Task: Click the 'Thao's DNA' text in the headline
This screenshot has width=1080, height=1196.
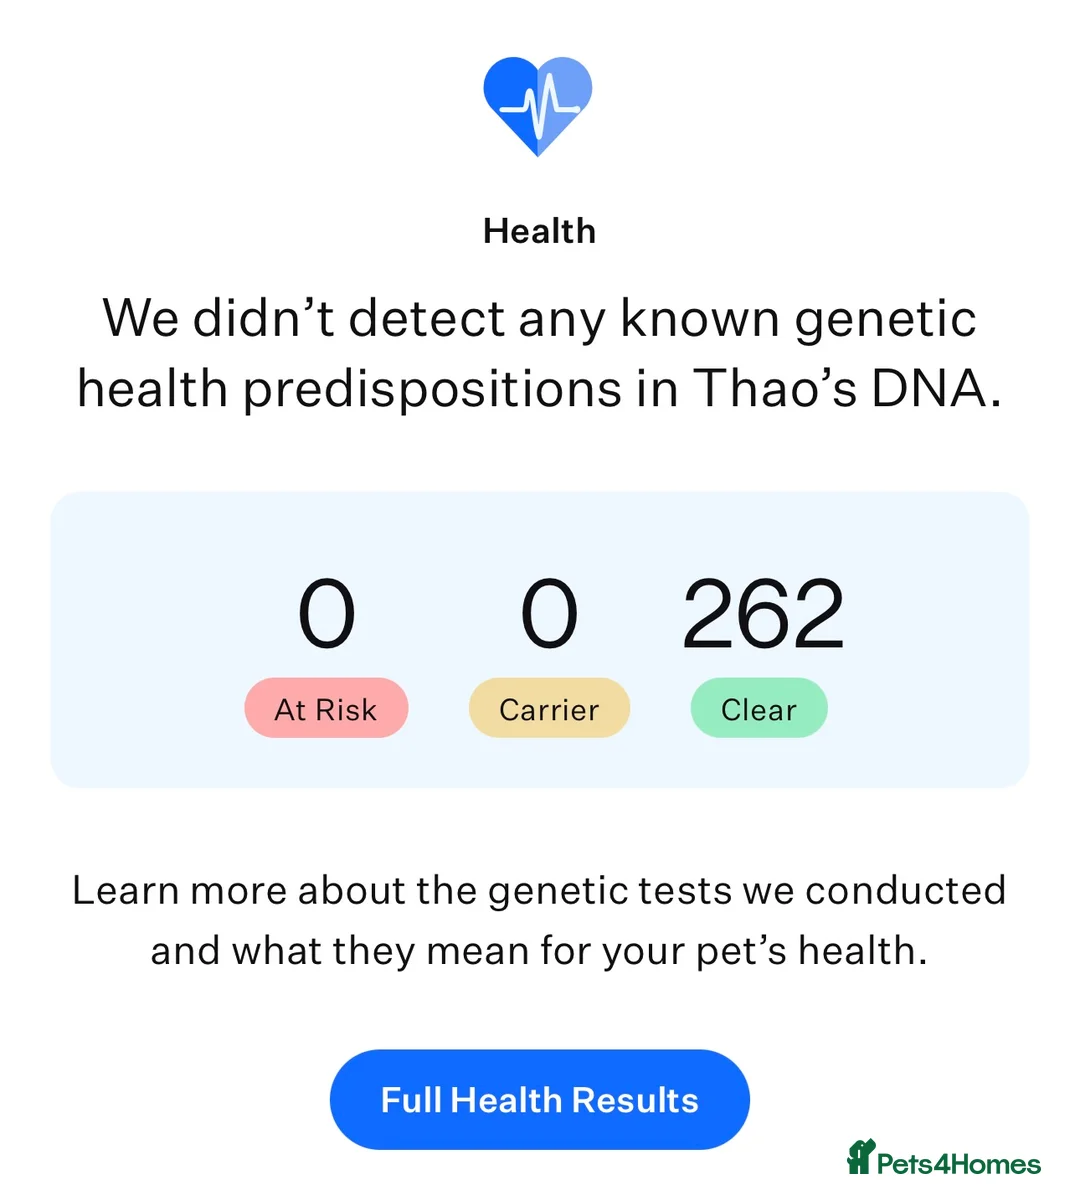Action: tap(846, 388)
